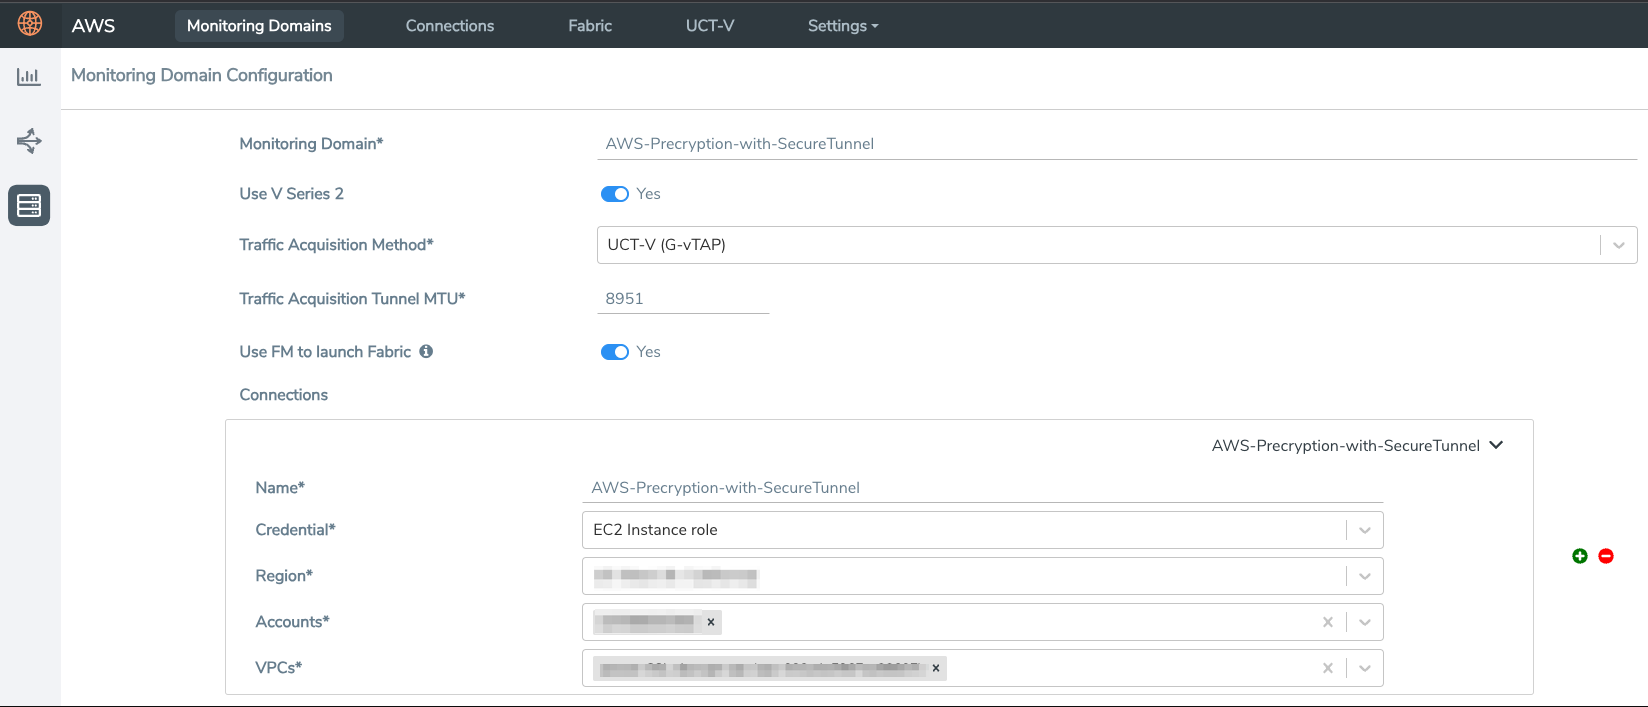This screenshot has width=1648, height=707.
Task: Click the Connections section label
Action: click(284, 395)
